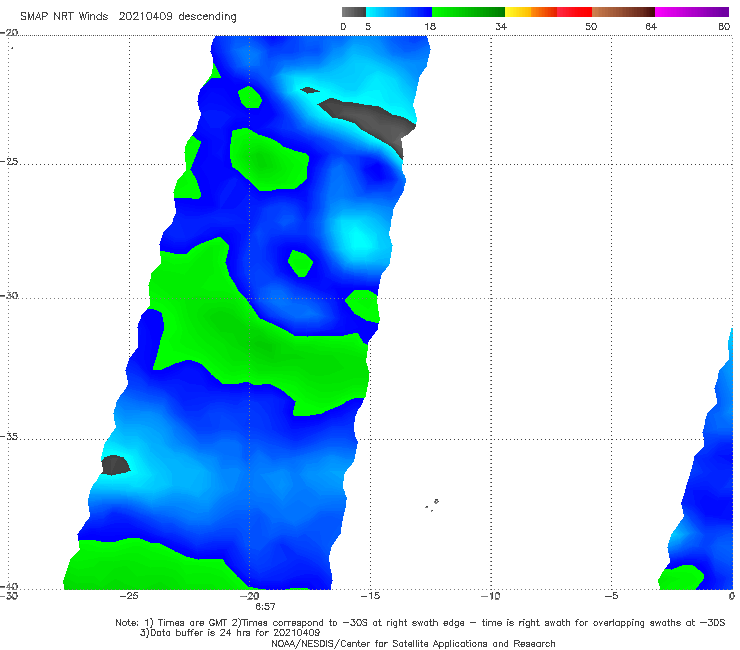Click the color bar label "64"
The height and width of the screenshot is (650, 740).
click(x=651, y=26)
